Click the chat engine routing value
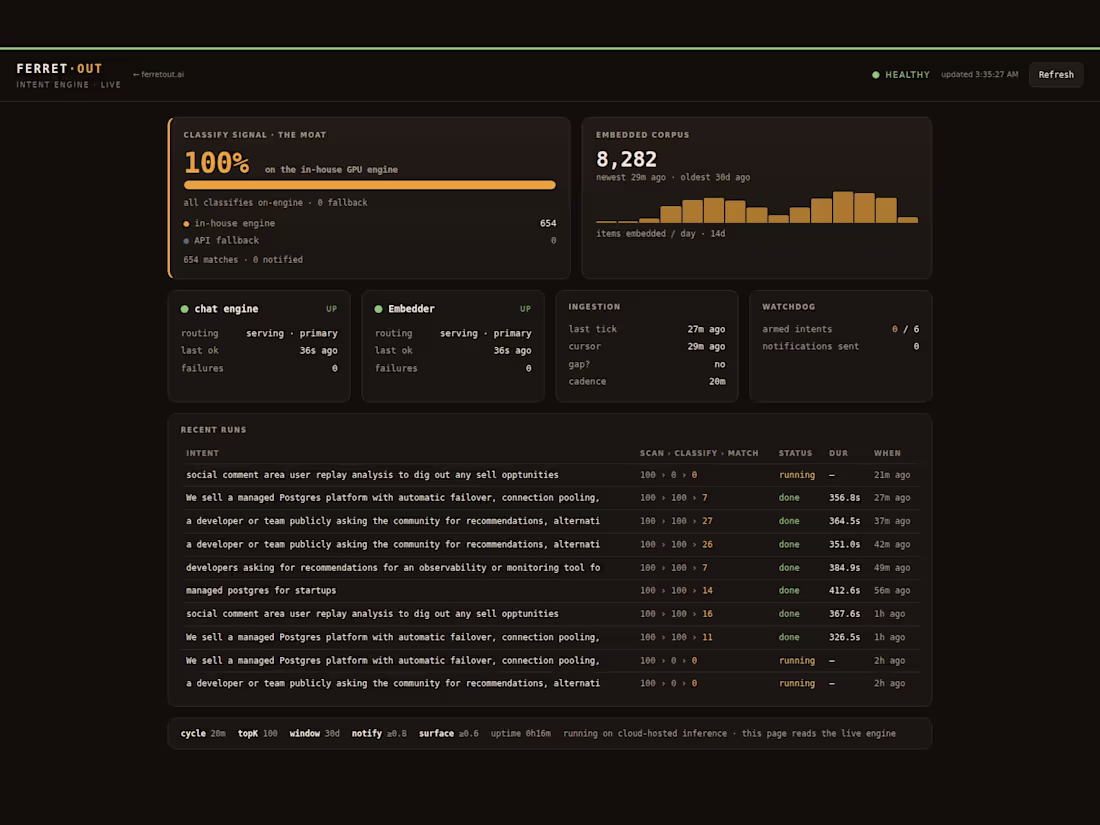Image resolution: width=1100 pixels, height=825 pixels. [x=292, y=333]
